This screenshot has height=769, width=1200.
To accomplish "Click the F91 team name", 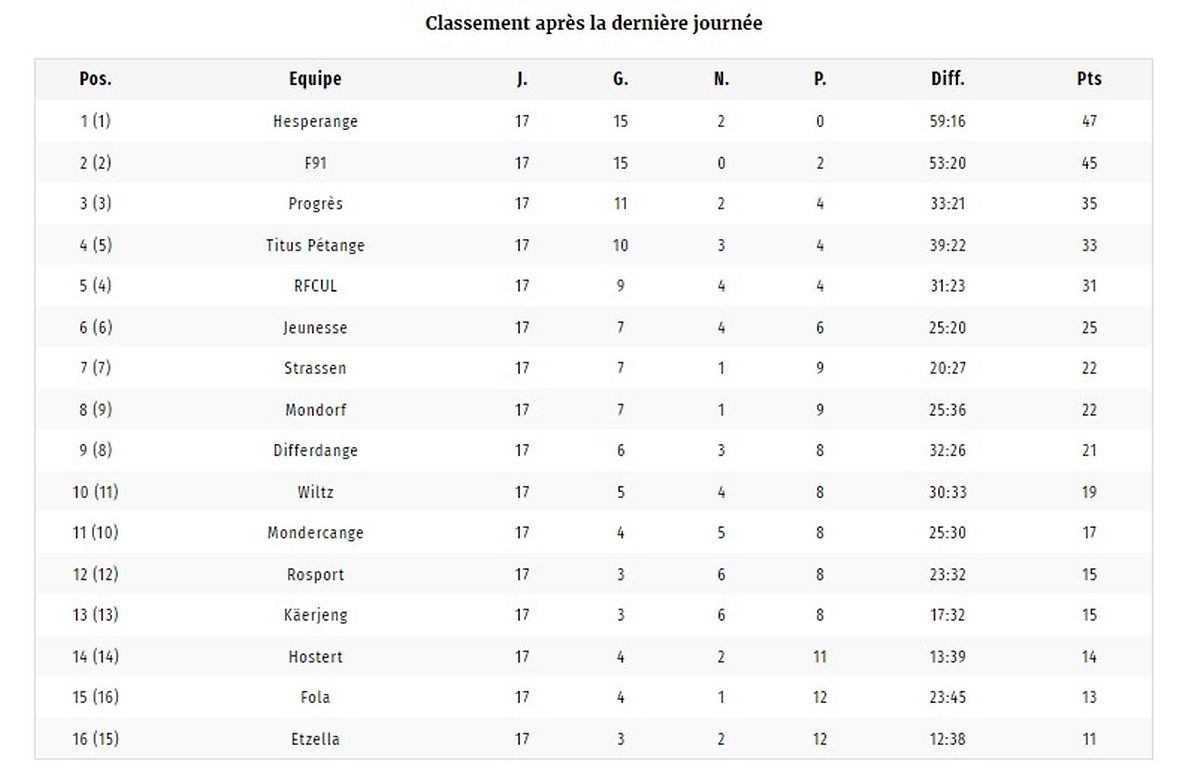I will pos(315,163).
